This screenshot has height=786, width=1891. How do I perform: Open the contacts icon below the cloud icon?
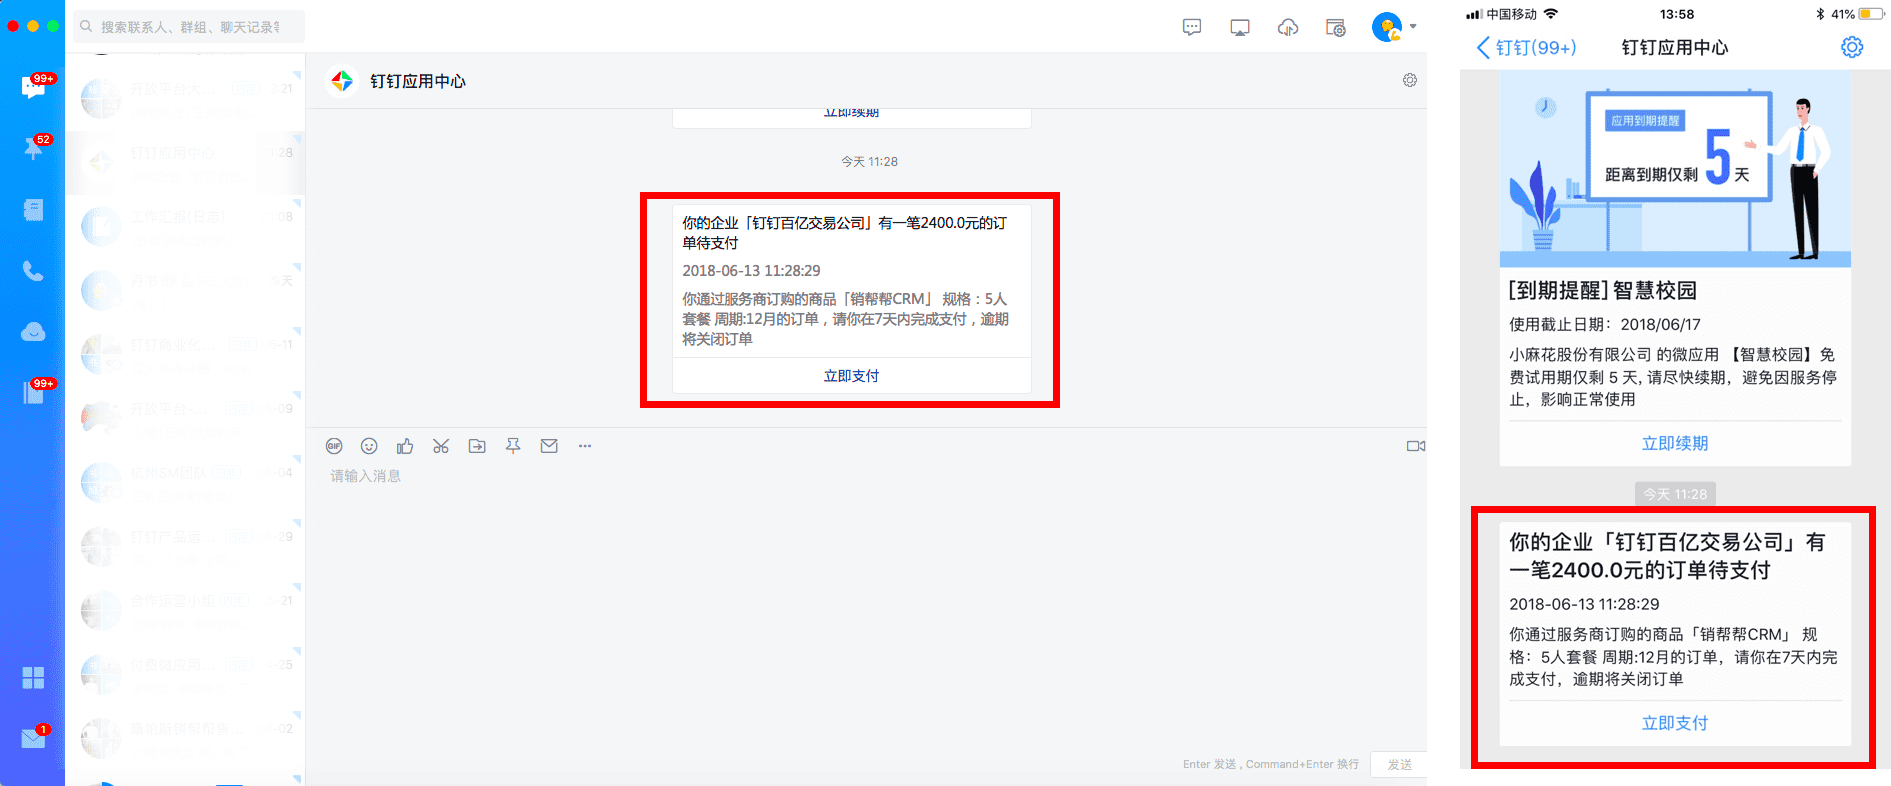33,393
